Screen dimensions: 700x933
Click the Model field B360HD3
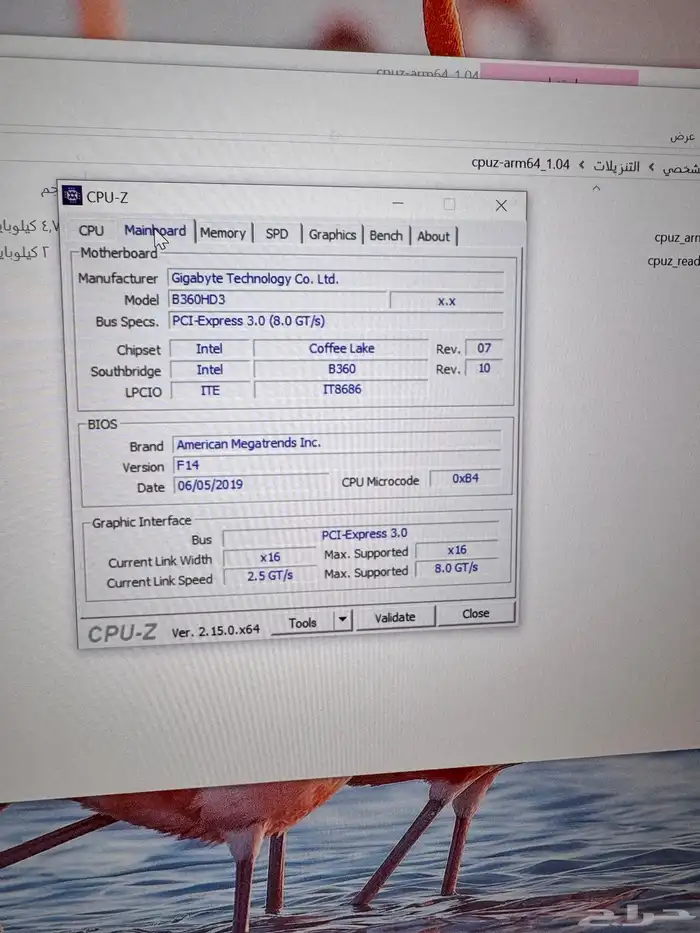[x=277, y=299]
